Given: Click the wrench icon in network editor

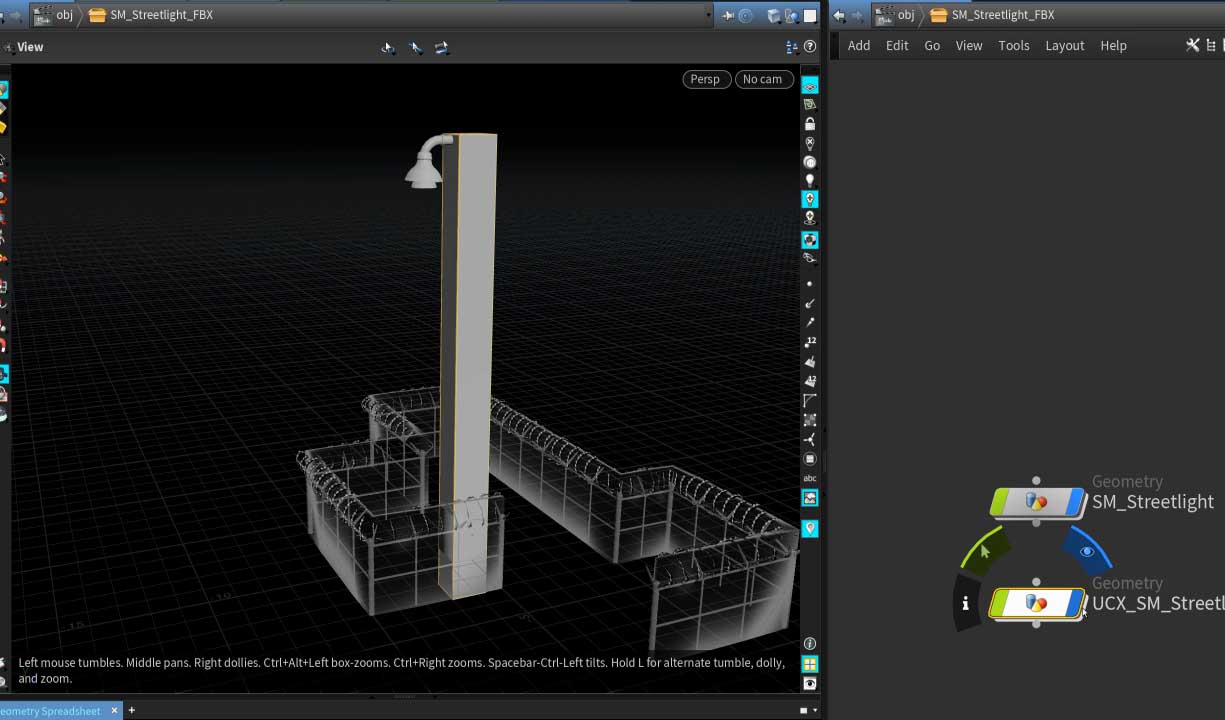Looking at the screenshot, I should coord(1192,45).
